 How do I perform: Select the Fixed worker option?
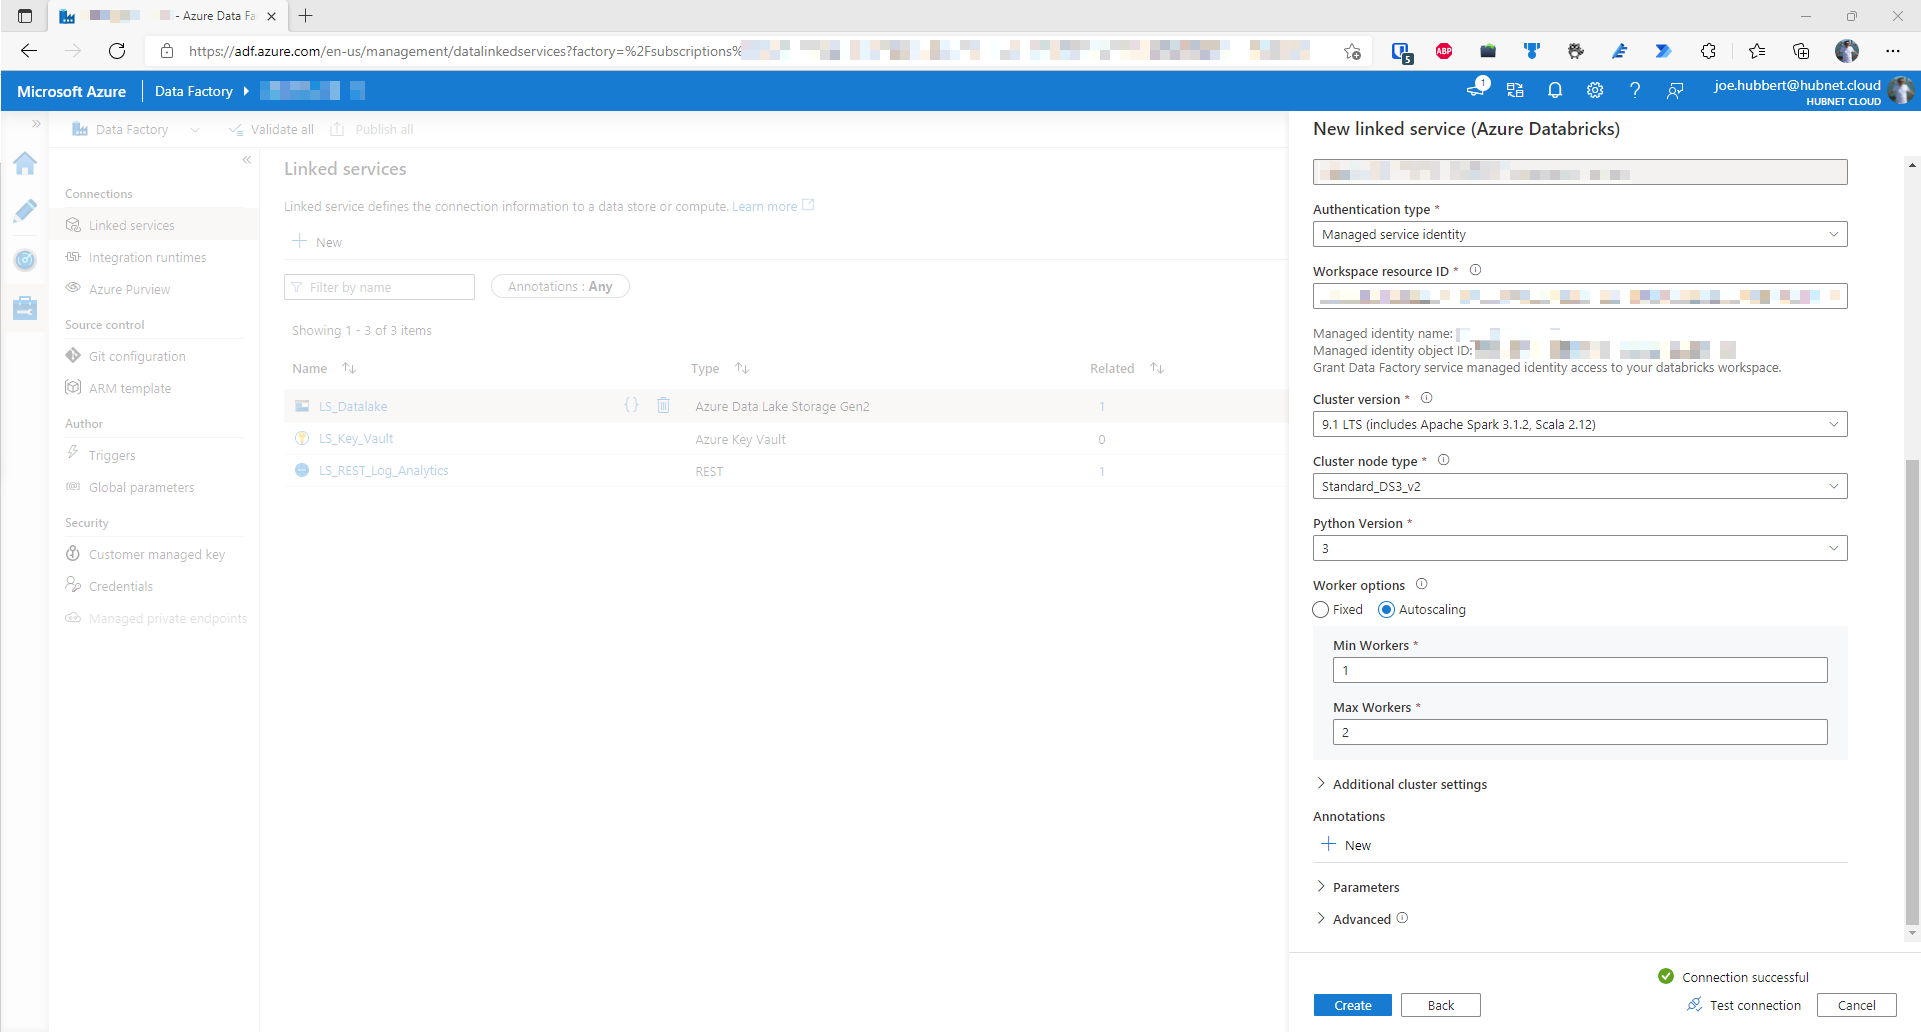coord(1321,610)
